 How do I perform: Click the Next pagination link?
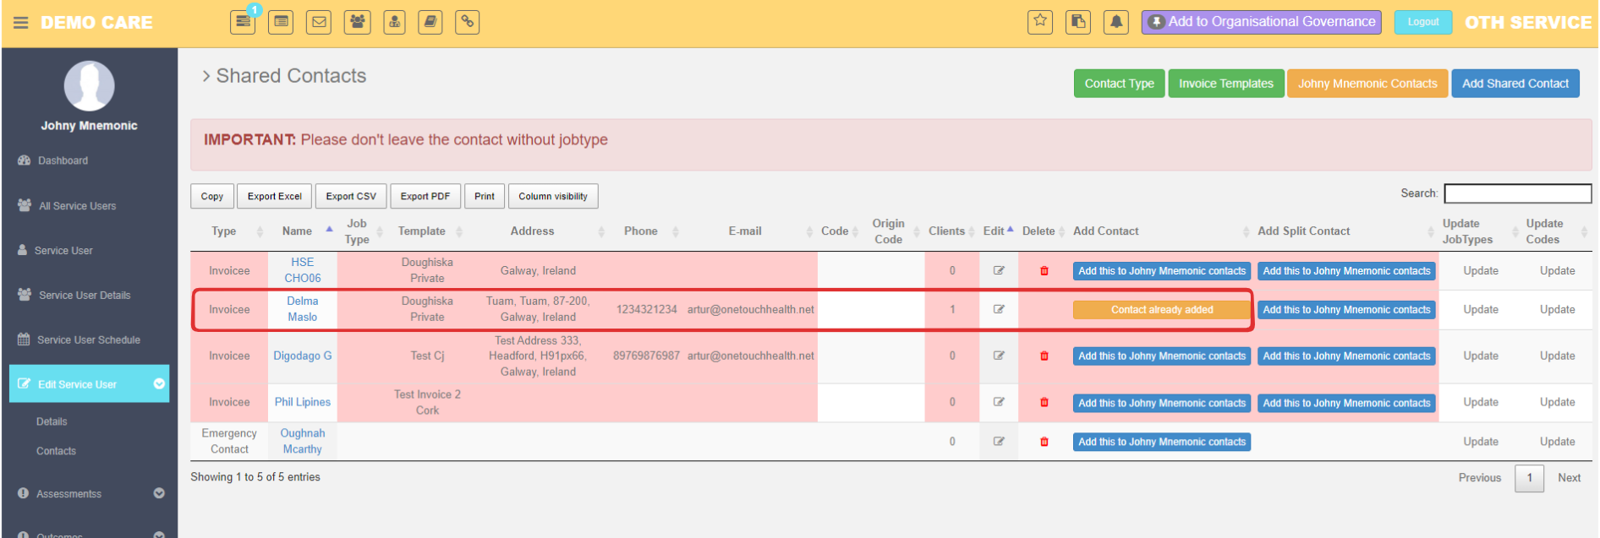click(x=1569, y=478)
